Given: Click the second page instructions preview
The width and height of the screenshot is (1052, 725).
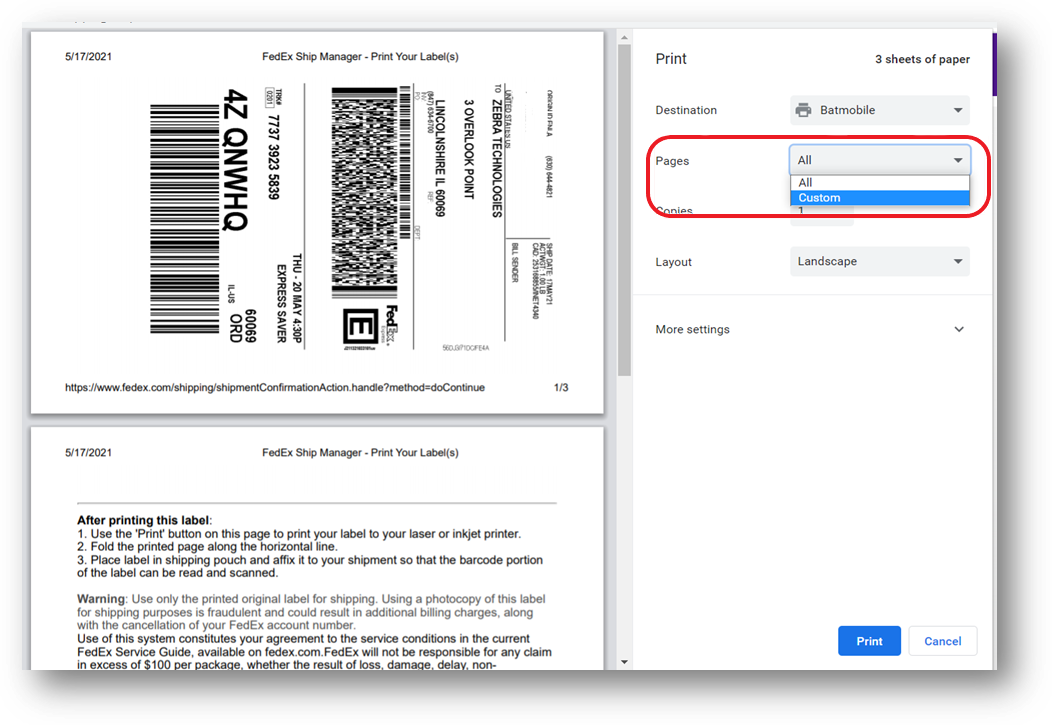Looking at the screenshot, I should (317, 548).
